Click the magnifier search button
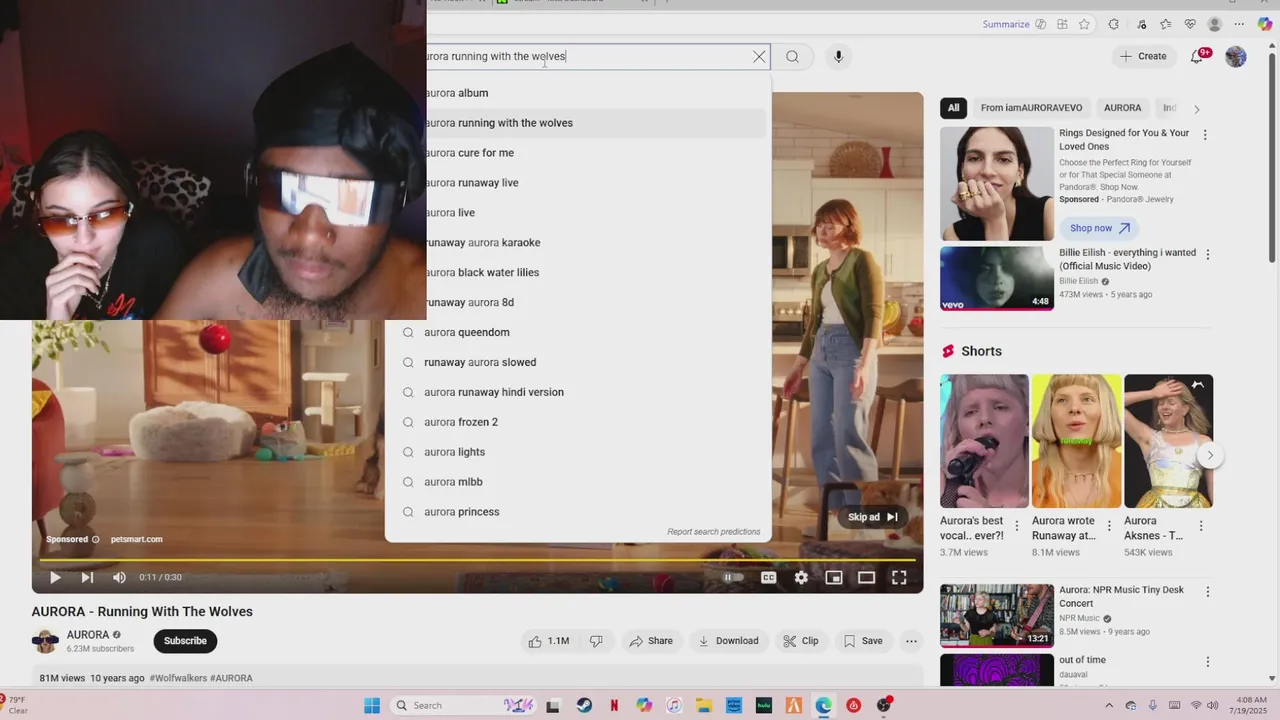1280x720 pixels. coord(792,57)
